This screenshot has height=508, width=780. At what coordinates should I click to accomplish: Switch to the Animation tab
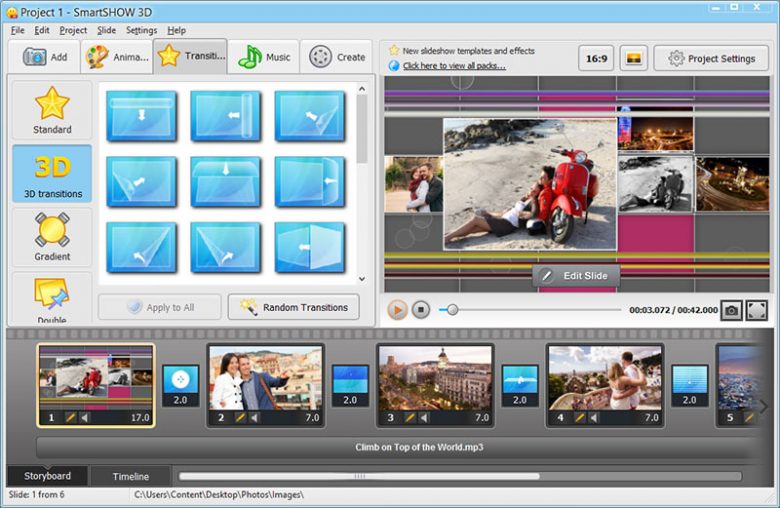(116, 57)
